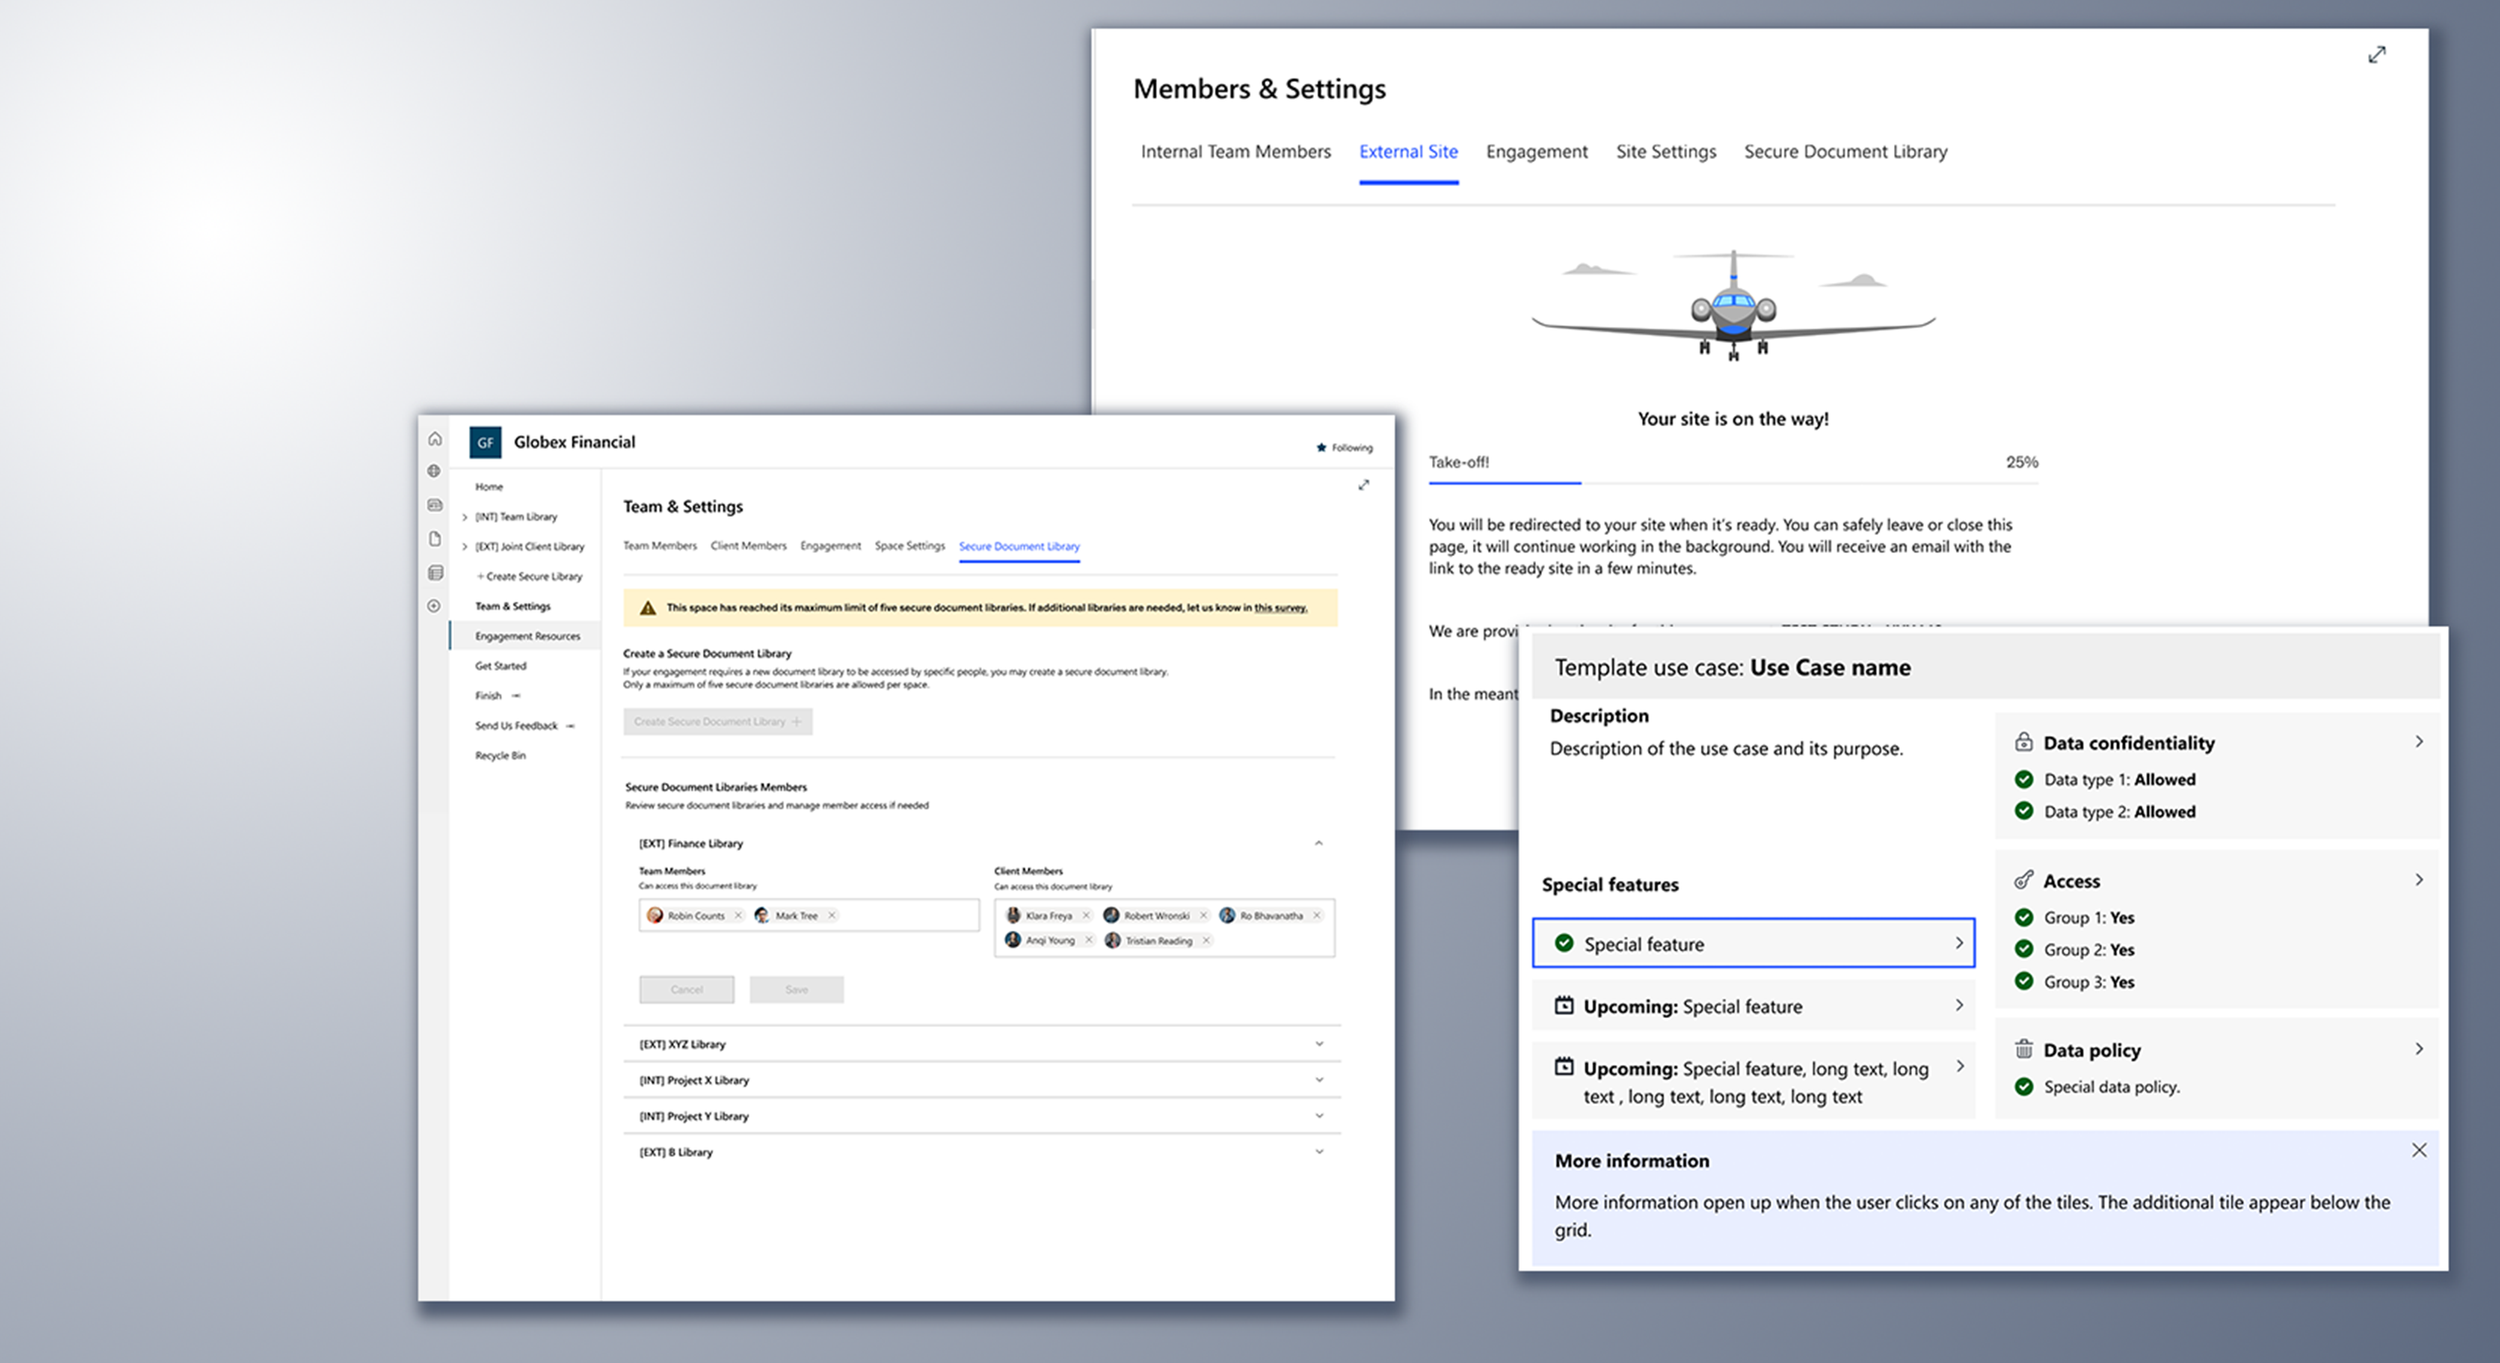Click the Following star icon

pyautogui.click(x=1321, y=448)
